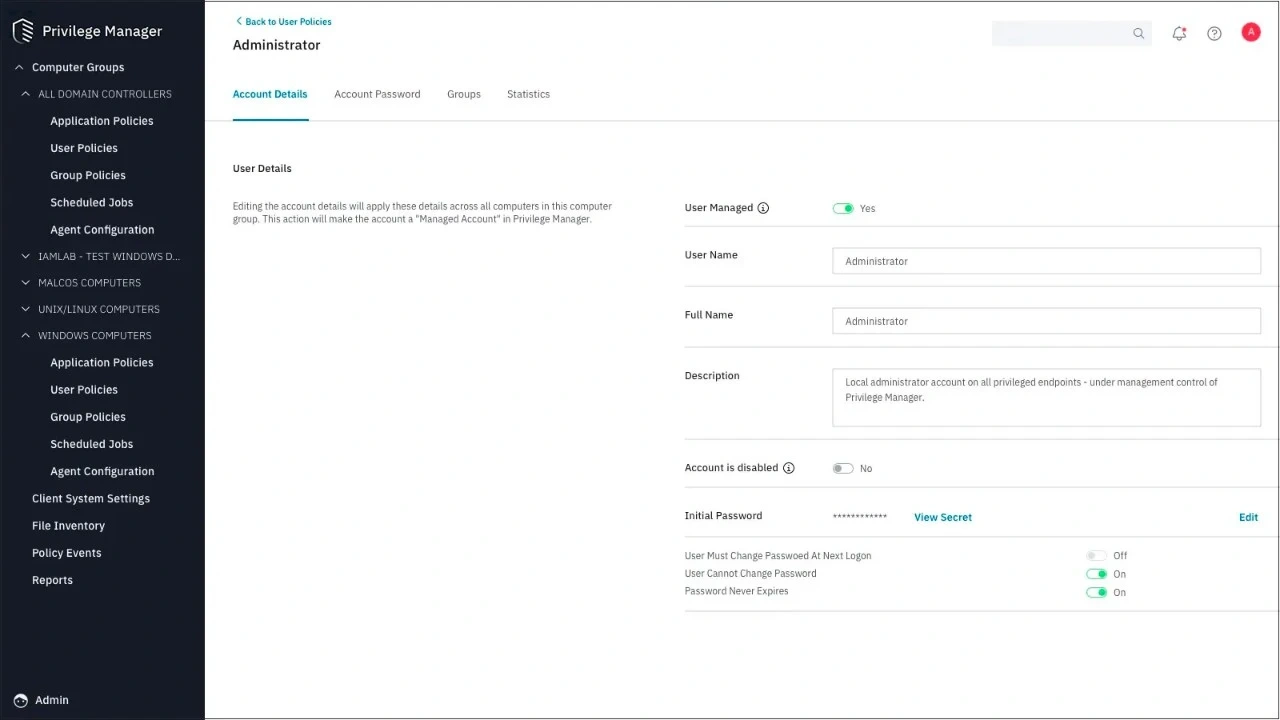
Task: Click the Privilege Manager logo icon
Action: tap(23, 31)
